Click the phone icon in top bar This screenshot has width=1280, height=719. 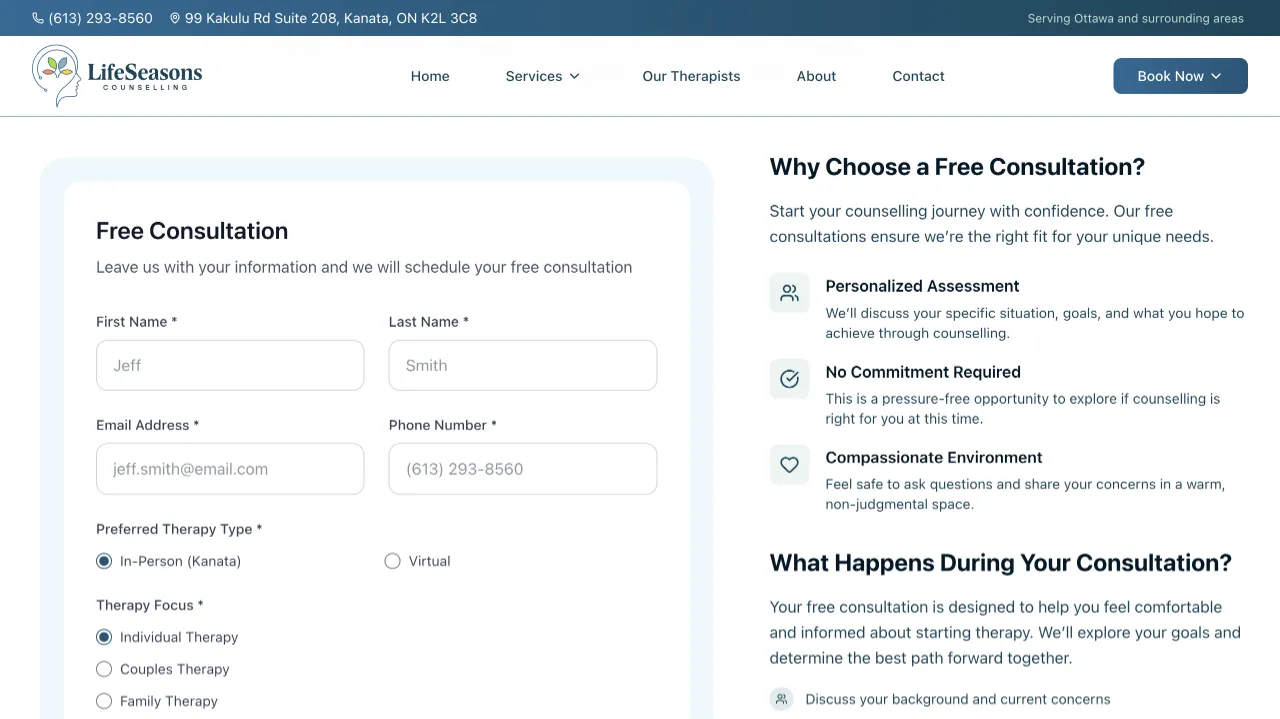click(x=38, y=18)
